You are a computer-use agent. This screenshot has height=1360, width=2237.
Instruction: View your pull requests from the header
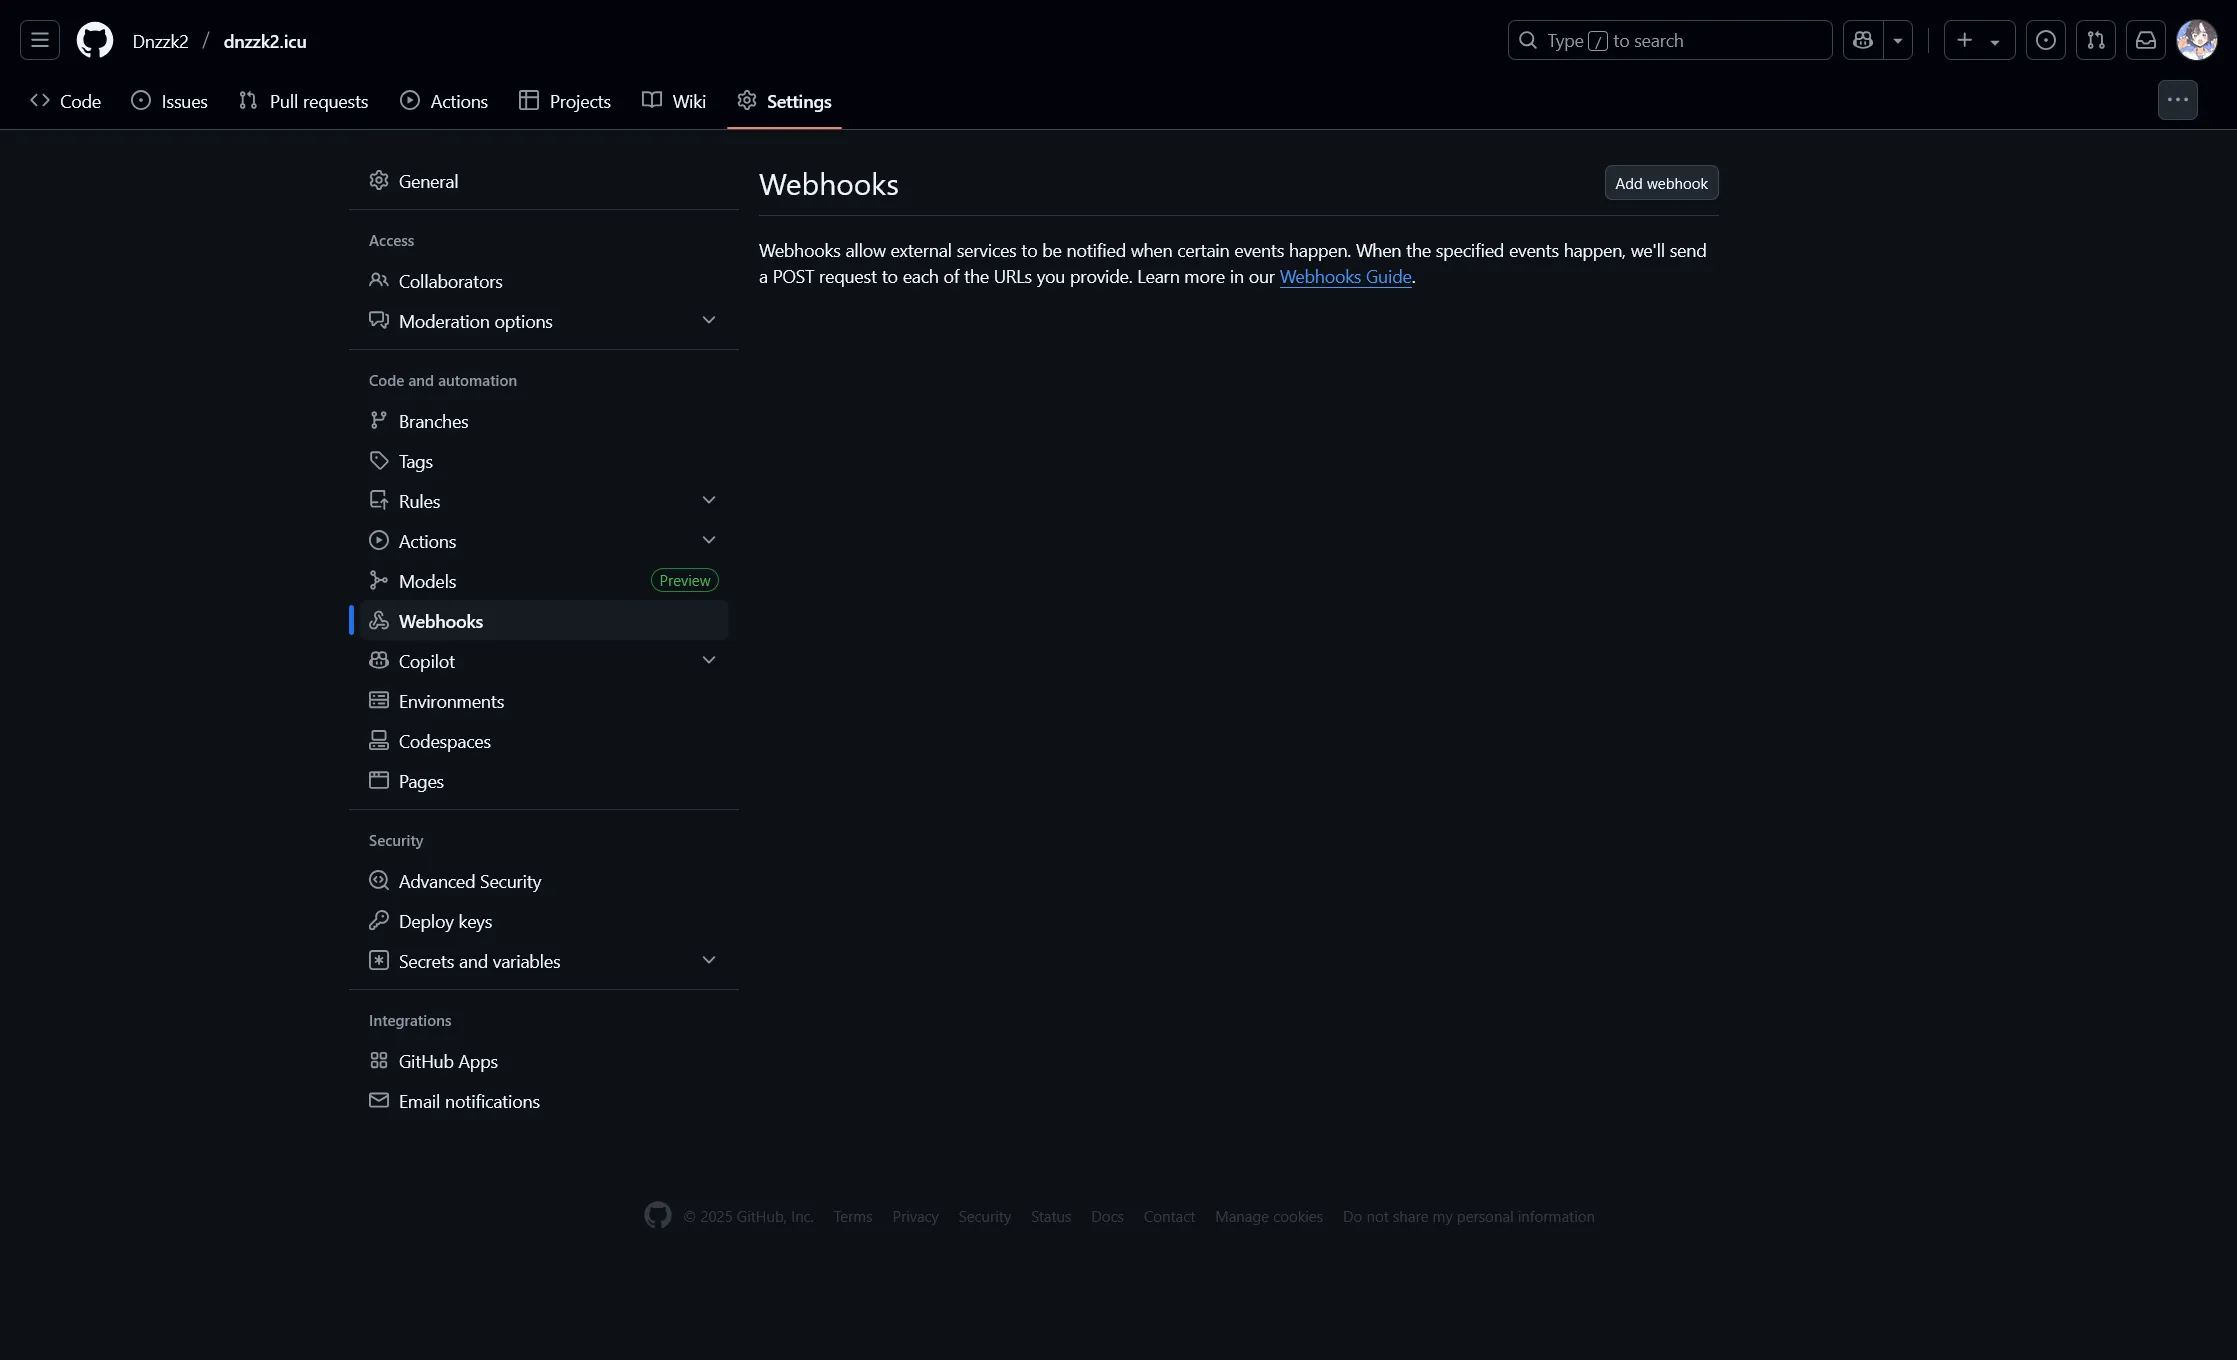pos(2096,40)
